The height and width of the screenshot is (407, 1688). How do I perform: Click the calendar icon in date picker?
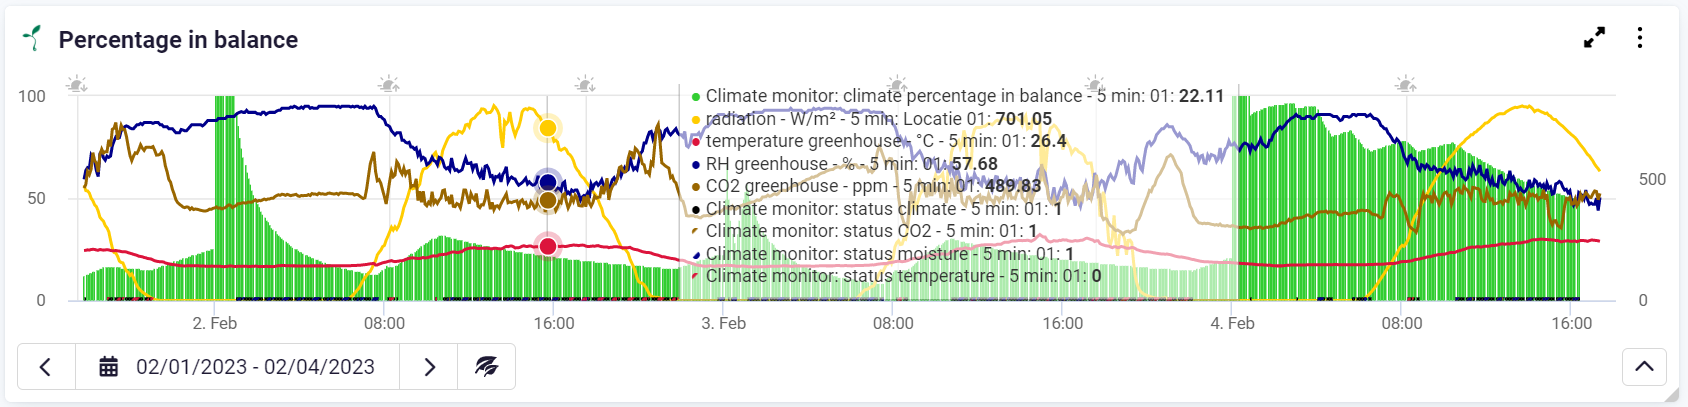[109, 367]
